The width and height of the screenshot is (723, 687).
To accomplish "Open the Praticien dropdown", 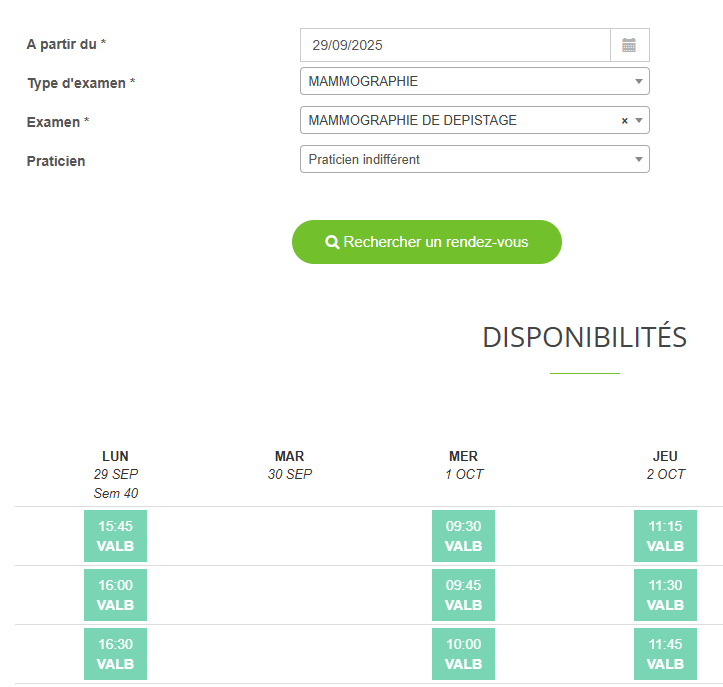I will [474, 159].
